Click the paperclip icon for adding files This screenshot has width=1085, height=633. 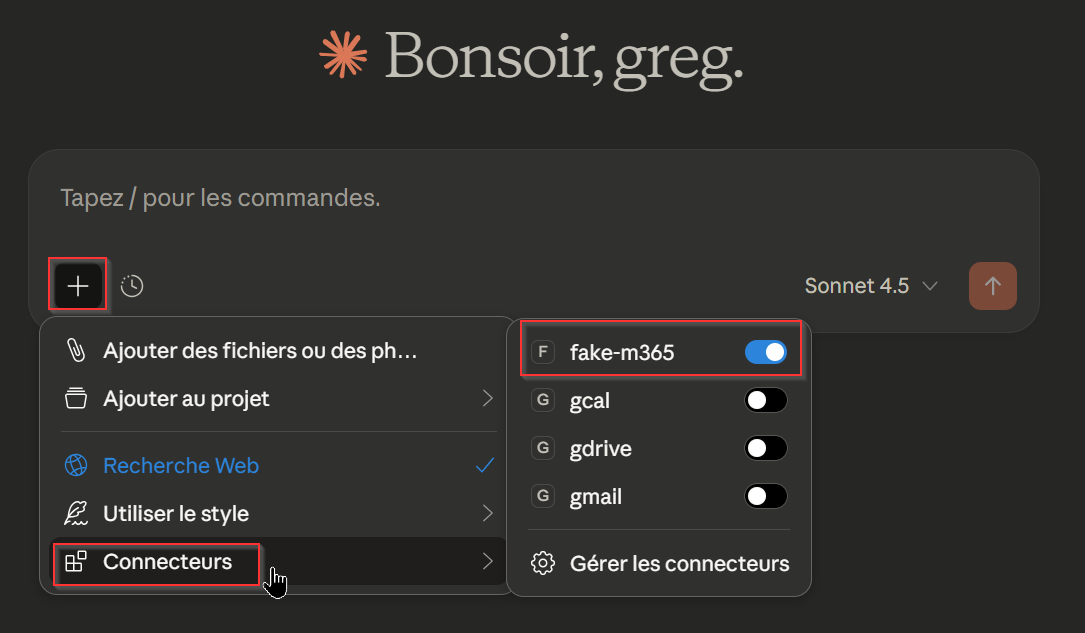[x=76, y=351]
